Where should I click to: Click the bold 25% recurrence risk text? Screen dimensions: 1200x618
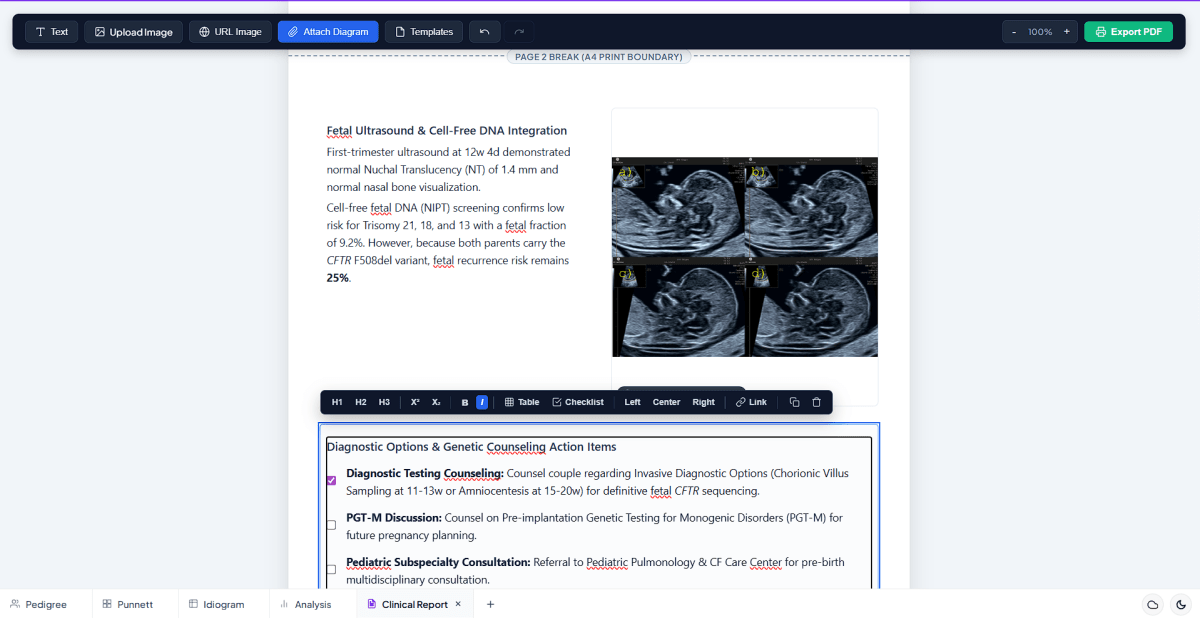[338, 278]
